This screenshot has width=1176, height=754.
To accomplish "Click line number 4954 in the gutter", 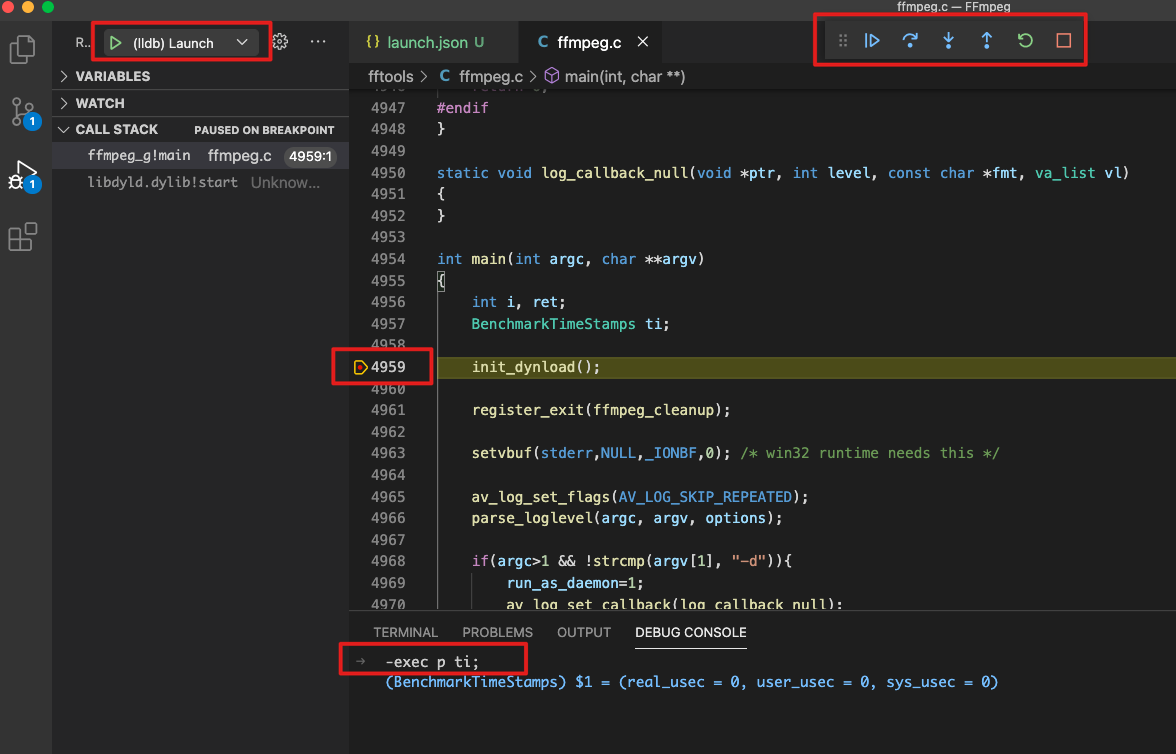I will [x=388, y=259].
